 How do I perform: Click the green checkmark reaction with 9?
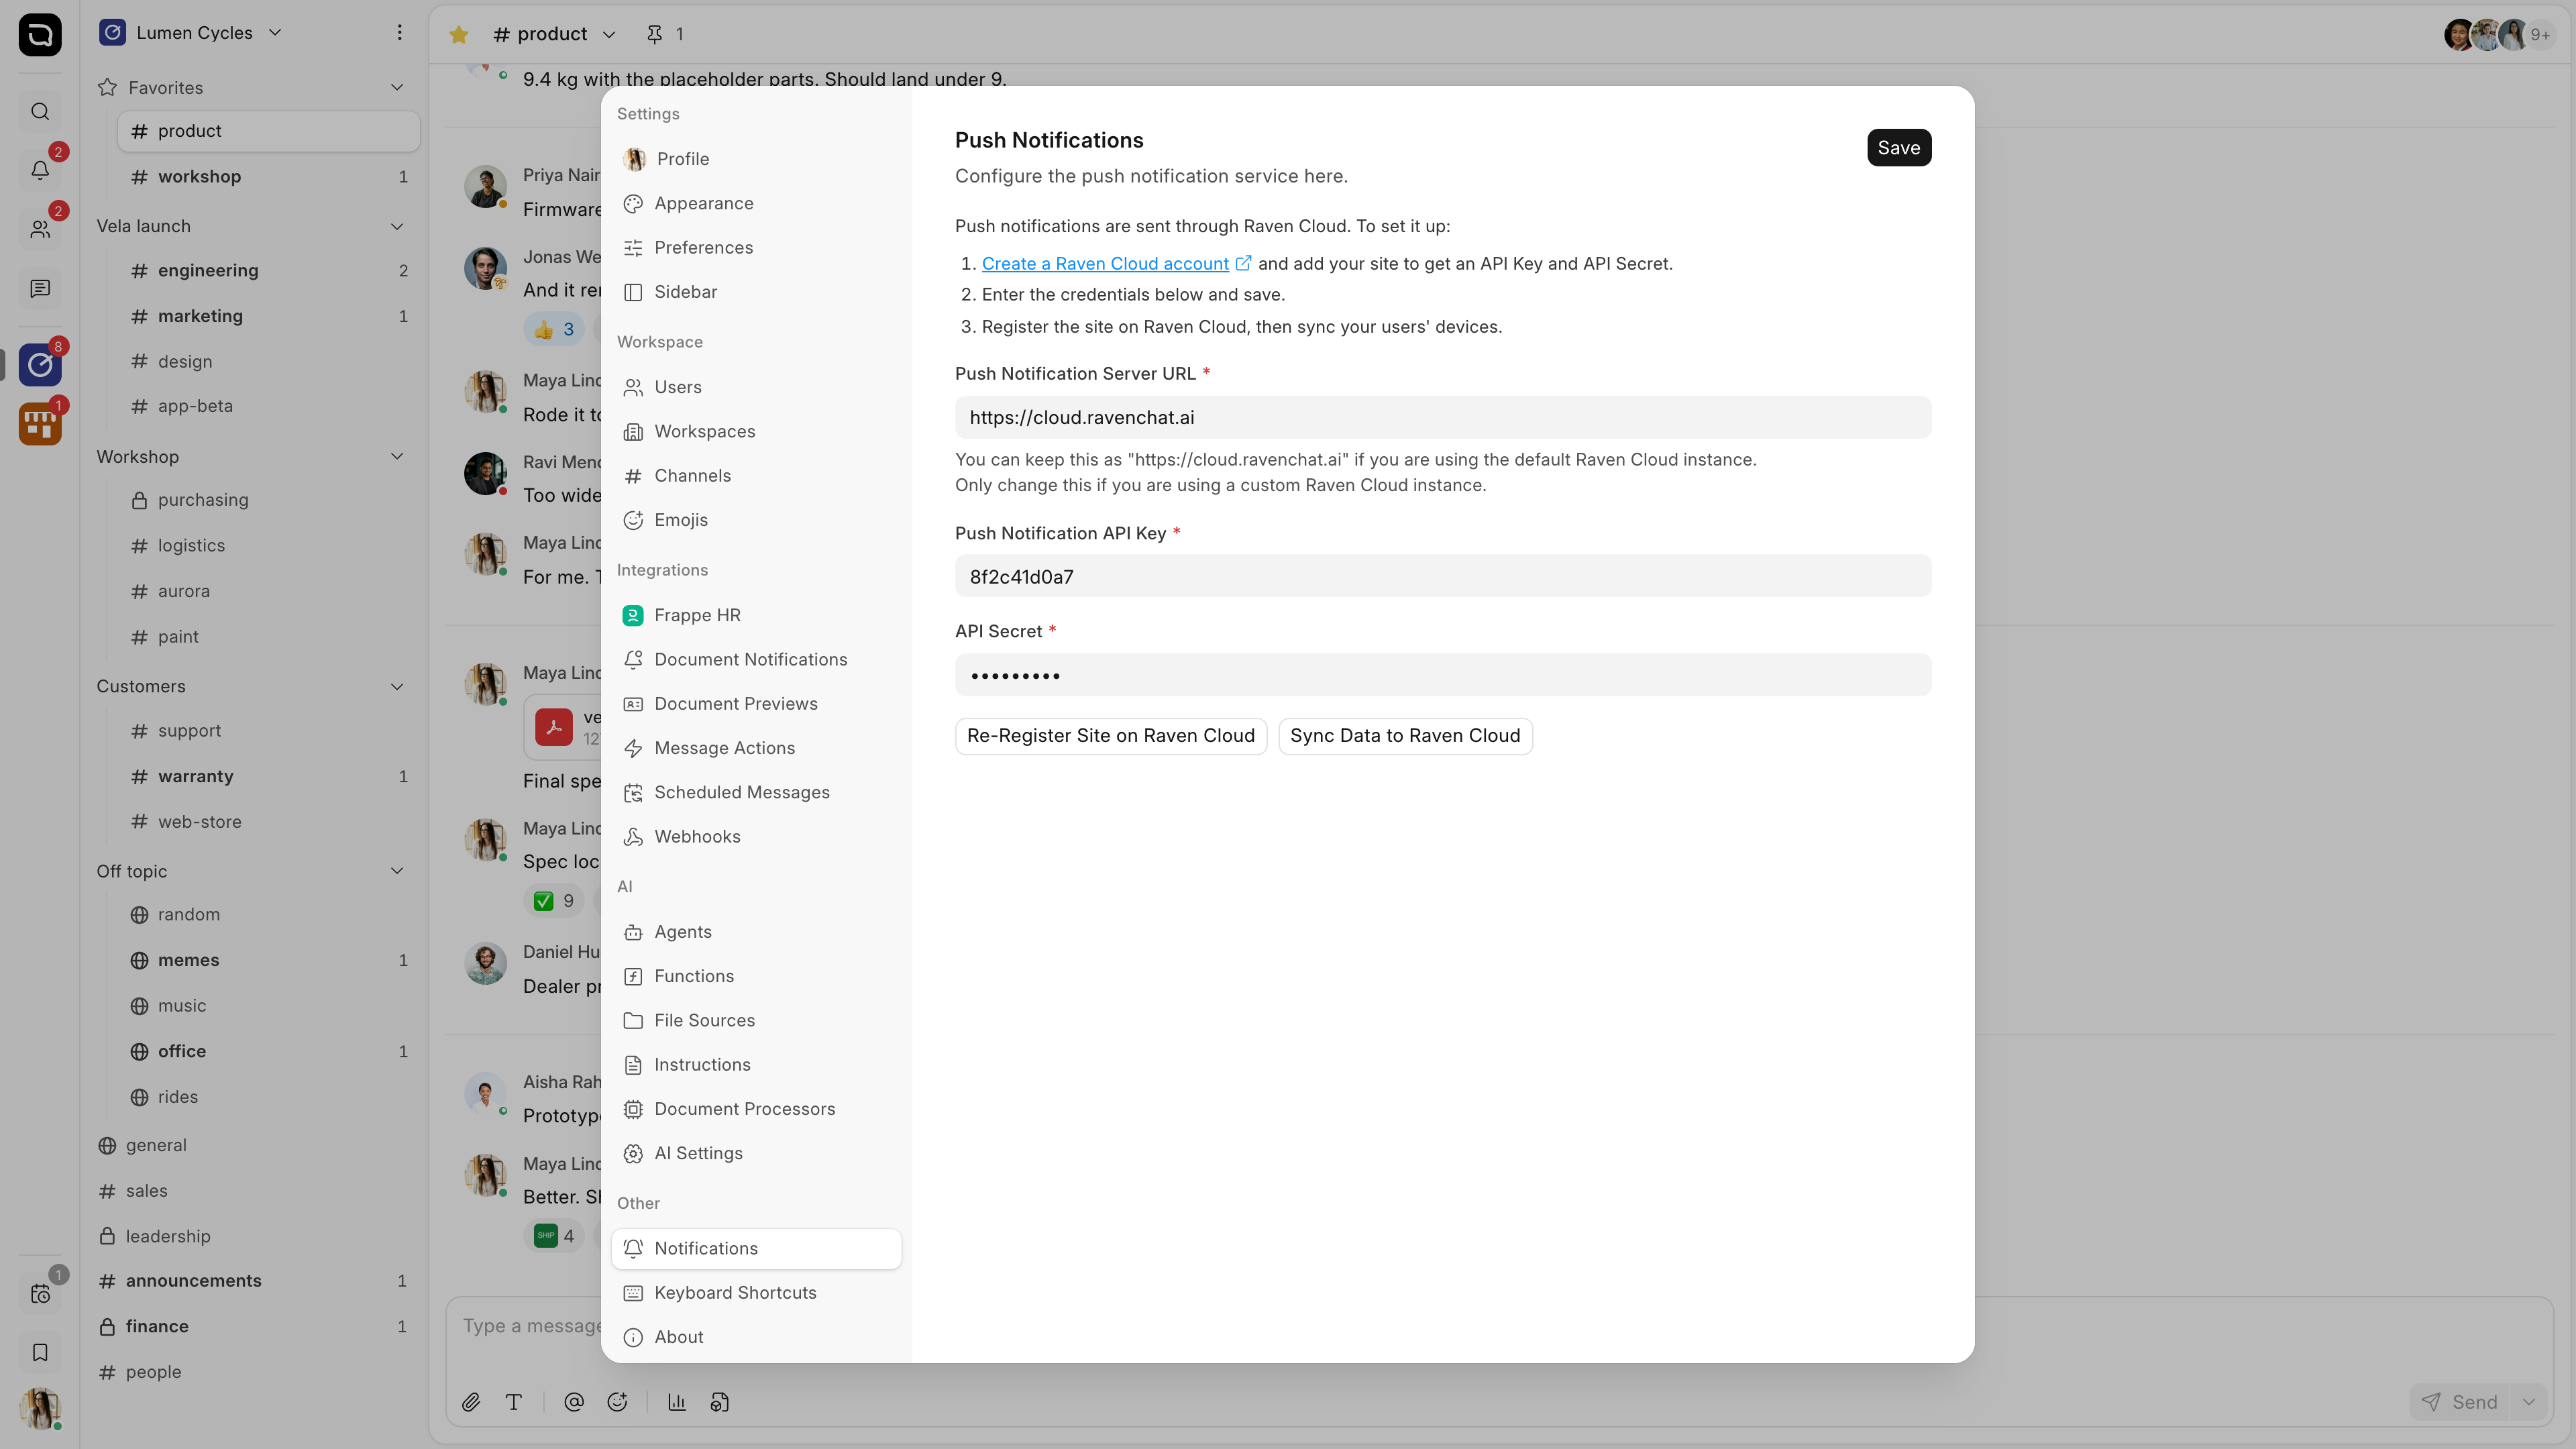click(x=554, y=901)
